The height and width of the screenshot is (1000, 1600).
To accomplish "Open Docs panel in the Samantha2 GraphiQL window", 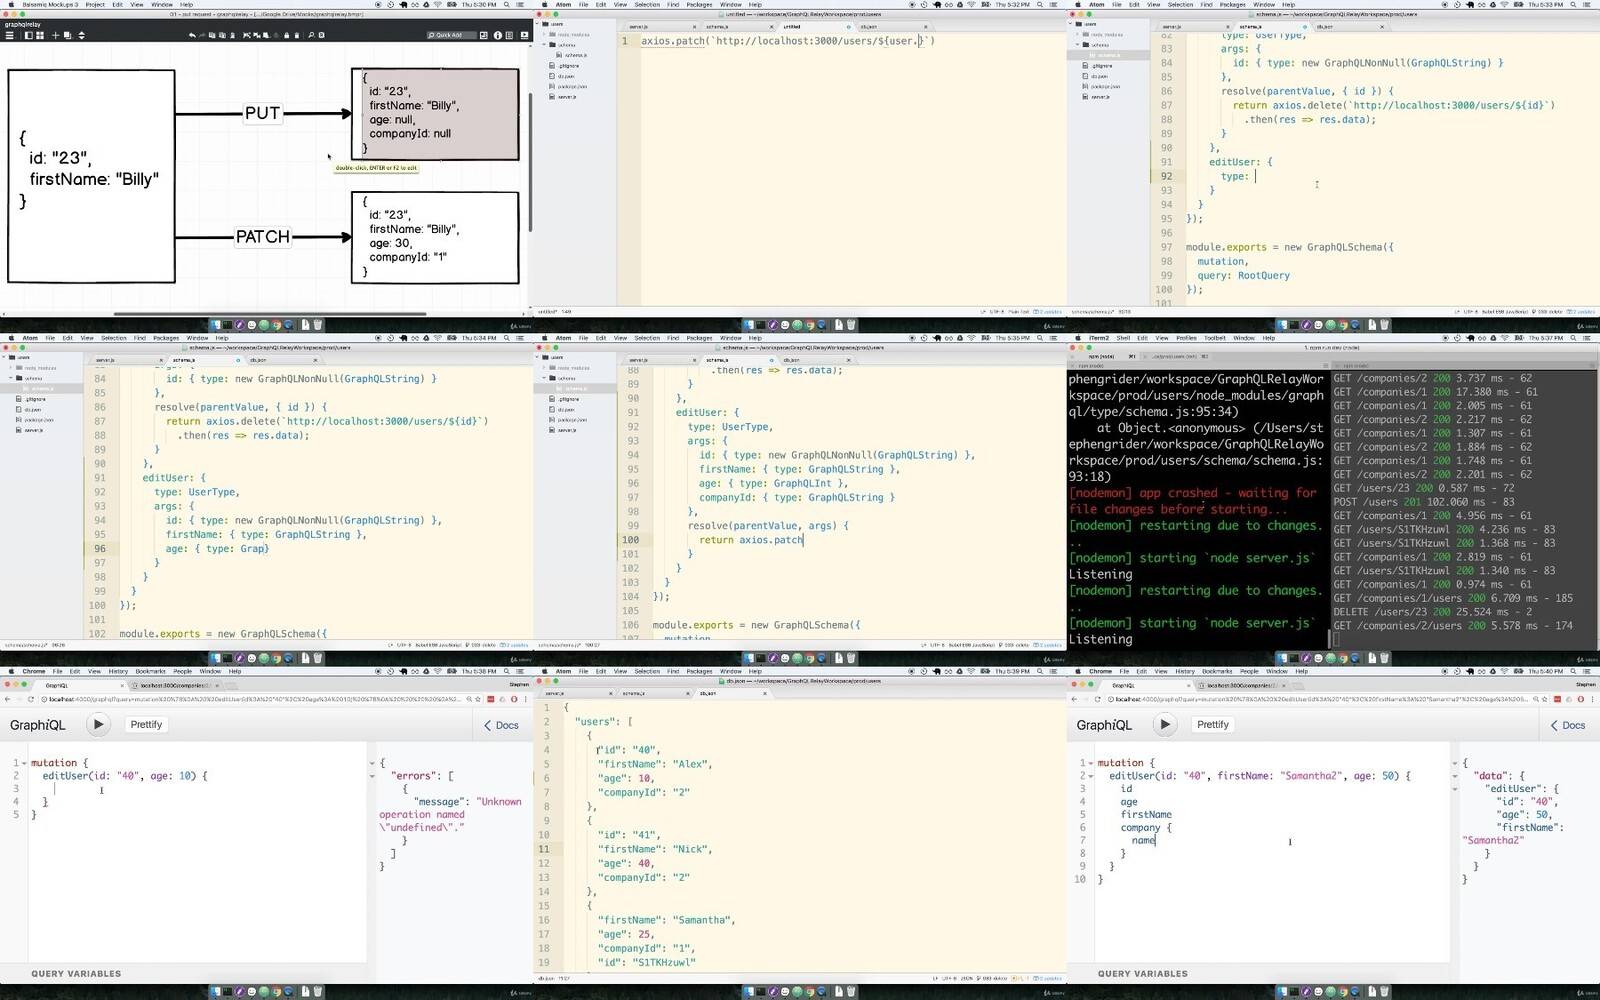I will 1567,725.
